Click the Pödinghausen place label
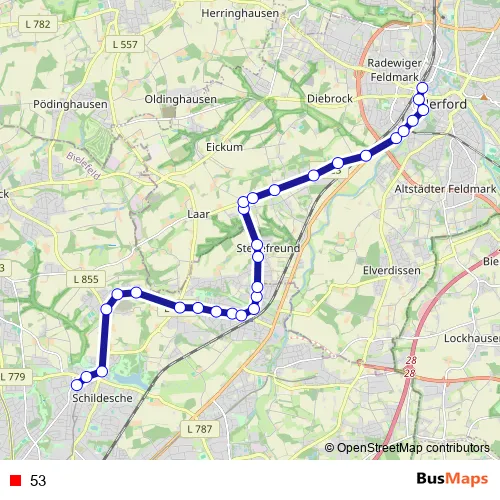The image size is (500, 500). click(x=70, y=104)
